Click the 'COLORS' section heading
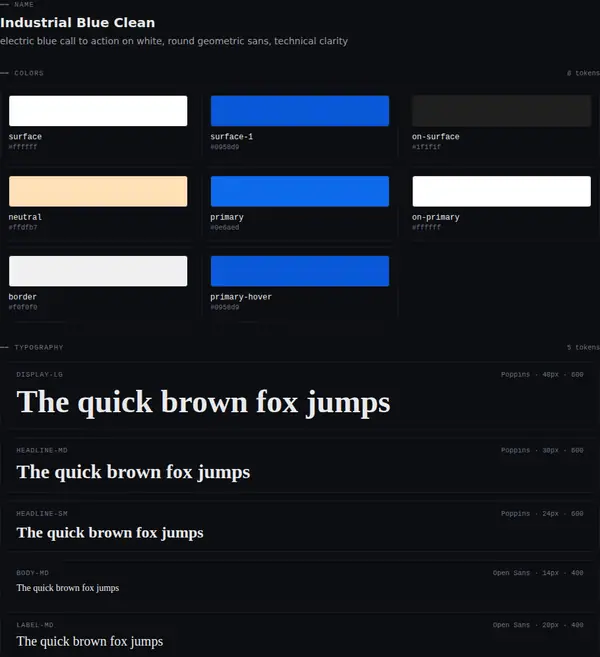The height and width of the screenshot is (657, 600). click(29, 73)
